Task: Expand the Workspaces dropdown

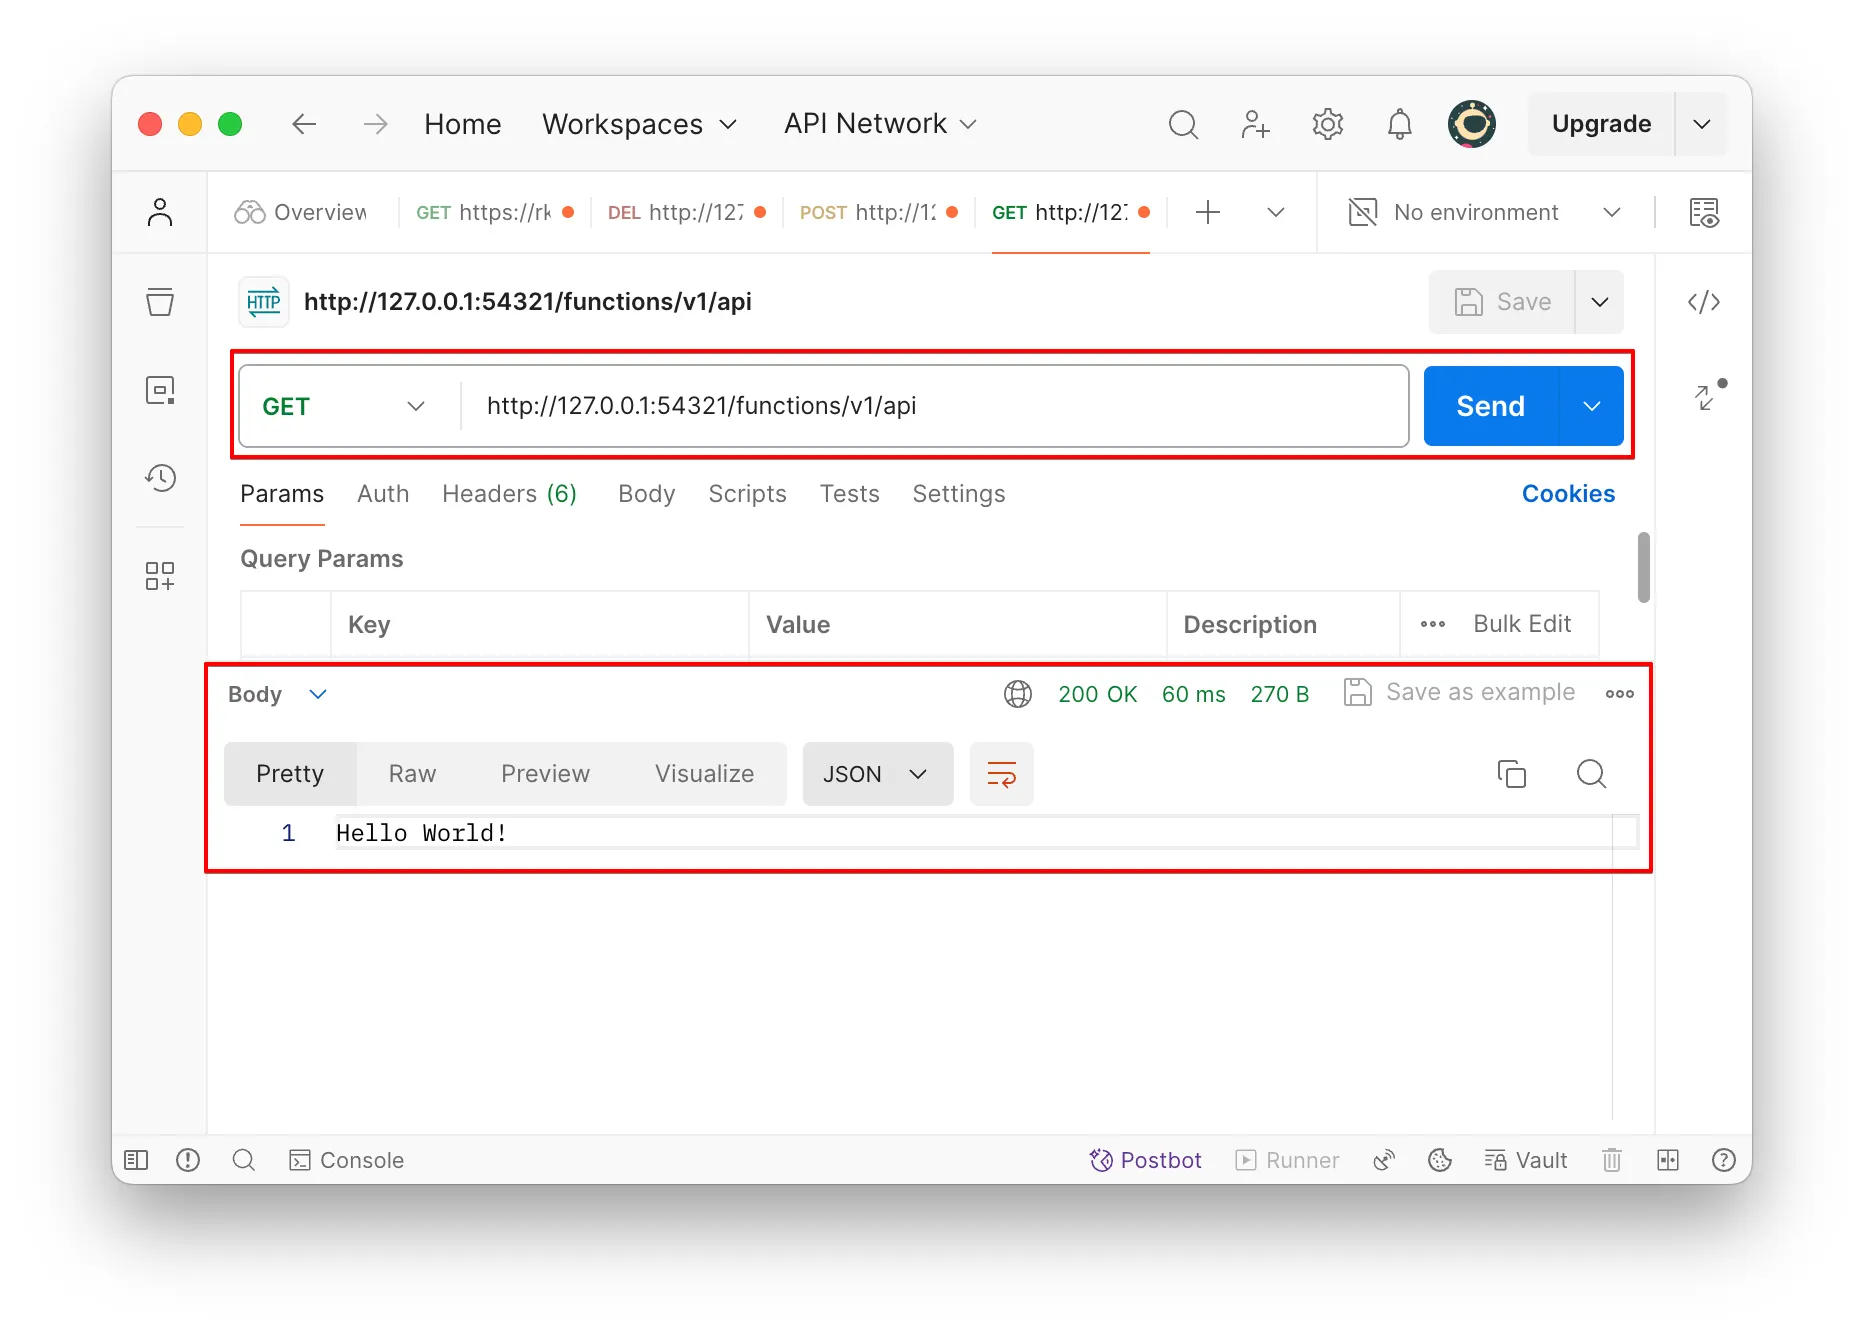Action: [x=640, y=124]
